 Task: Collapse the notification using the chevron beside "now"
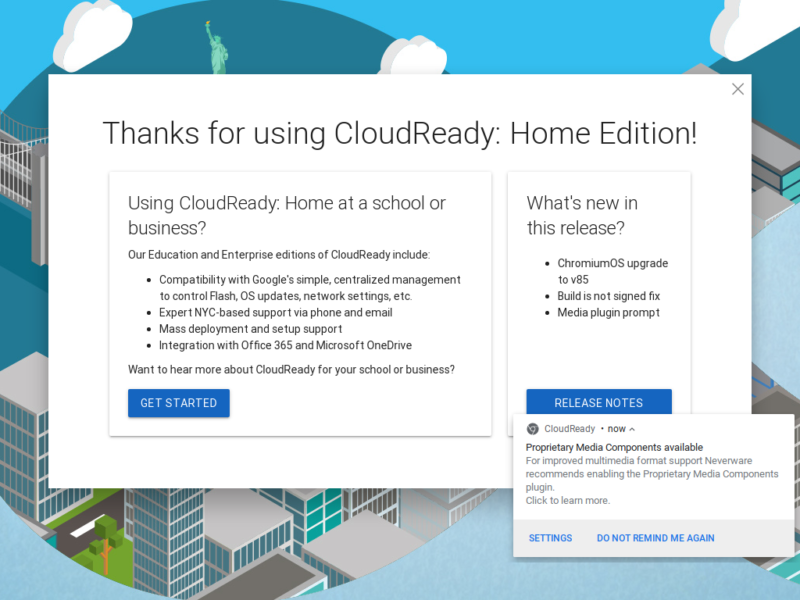coord(631,427)
